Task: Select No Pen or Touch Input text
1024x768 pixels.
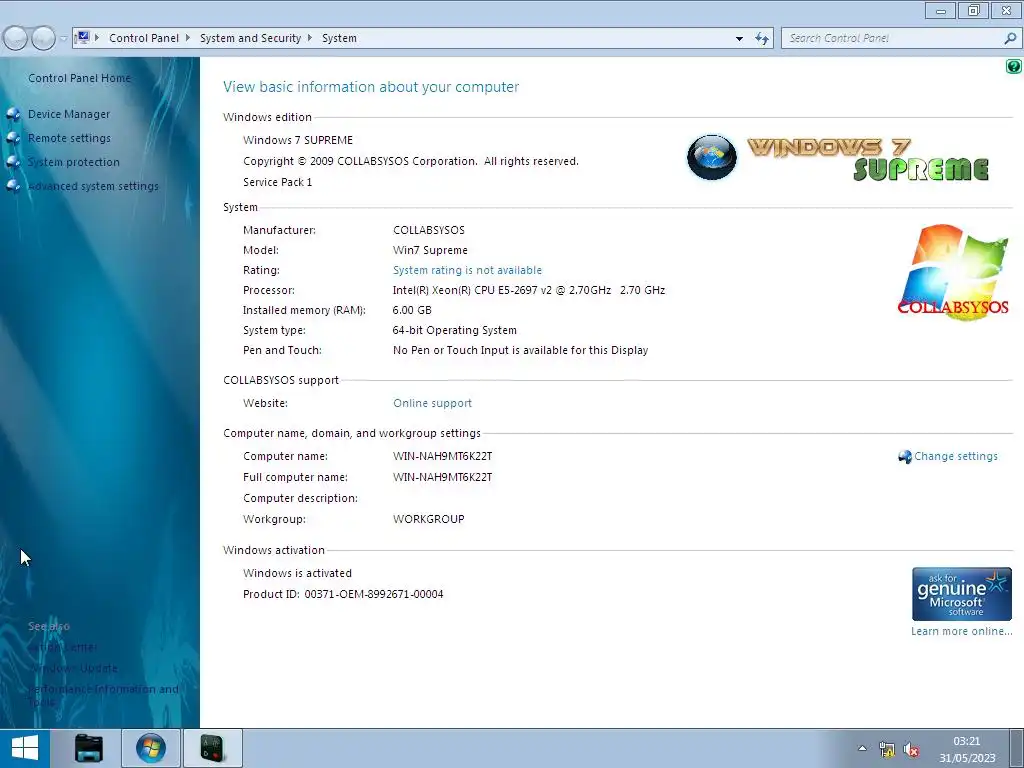Action: [520, 350]
